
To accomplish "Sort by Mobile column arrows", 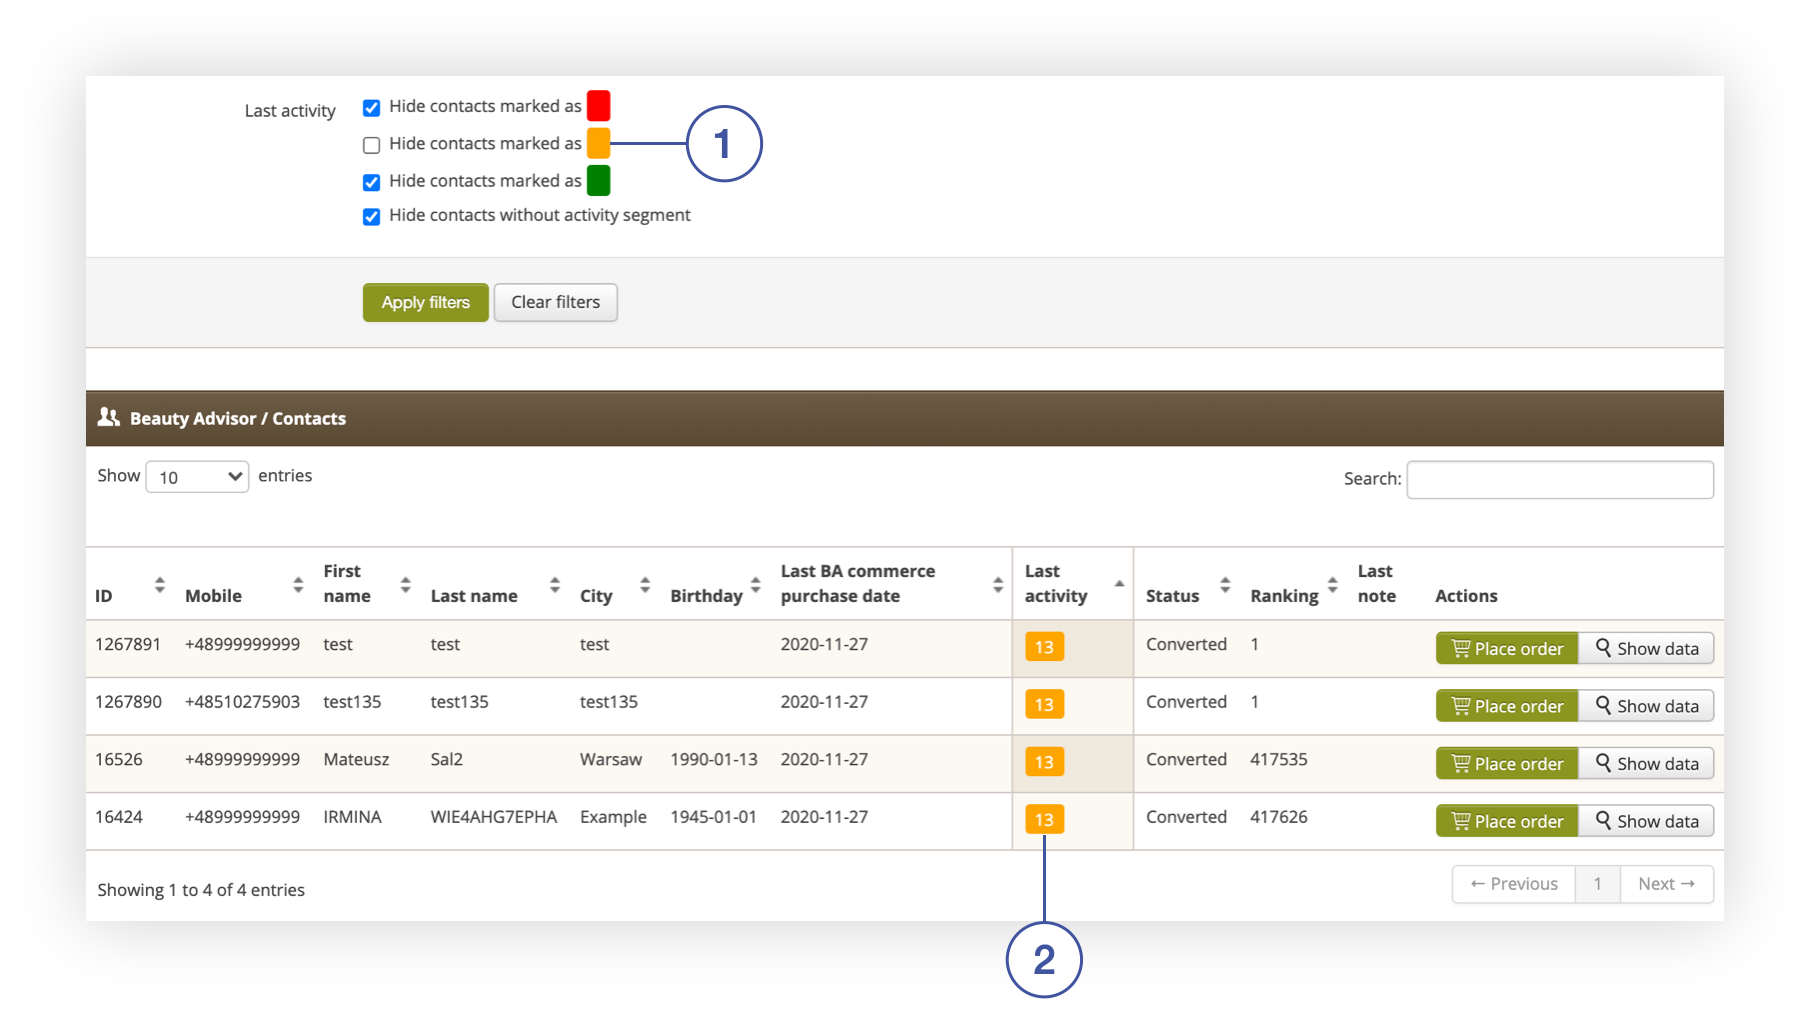I will click(x=298, y=585).
